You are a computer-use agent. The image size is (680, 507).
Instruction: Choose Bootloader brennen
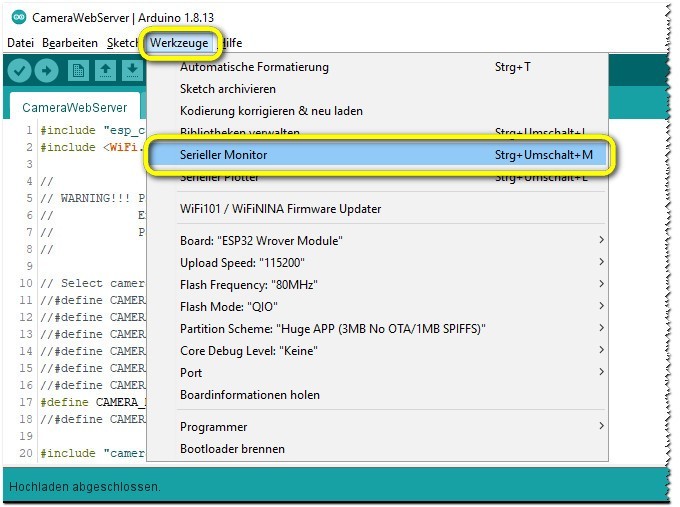tap(377, 449)
